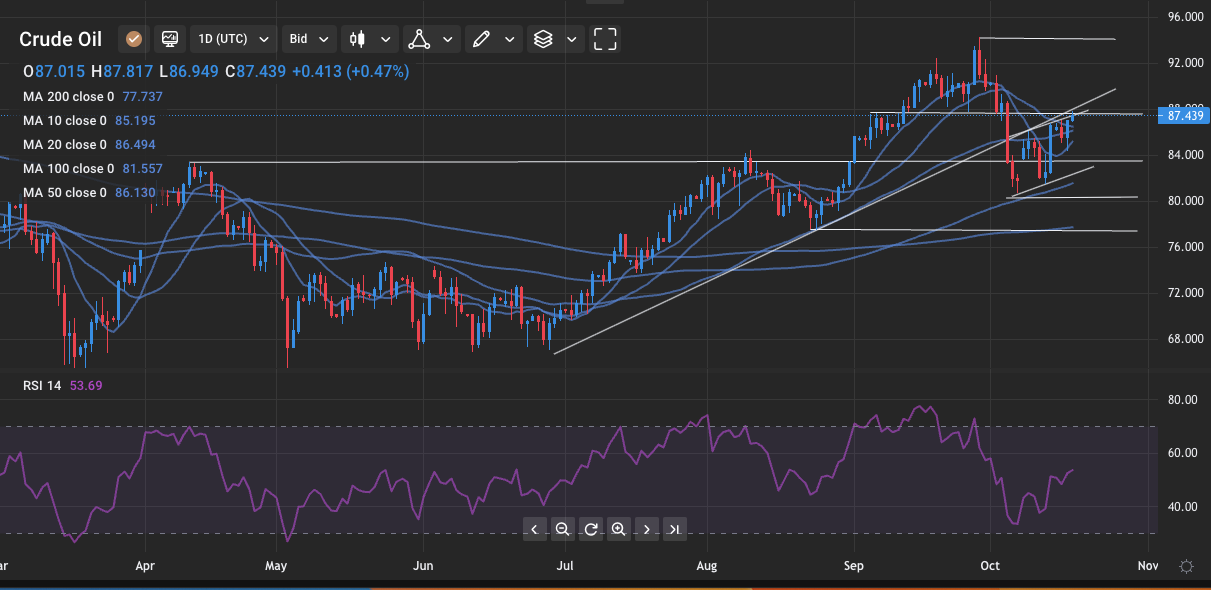Viewport: 1211px width, 590px height.
Task: Pan chart right with forward arrow
Action: pos(646,529)
